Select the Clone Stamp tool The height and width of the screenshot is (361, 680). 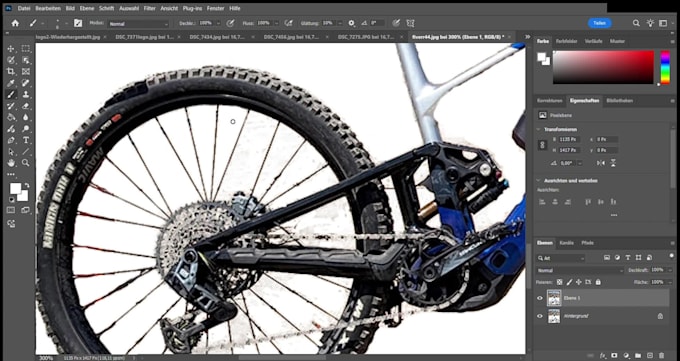point(26,95)
